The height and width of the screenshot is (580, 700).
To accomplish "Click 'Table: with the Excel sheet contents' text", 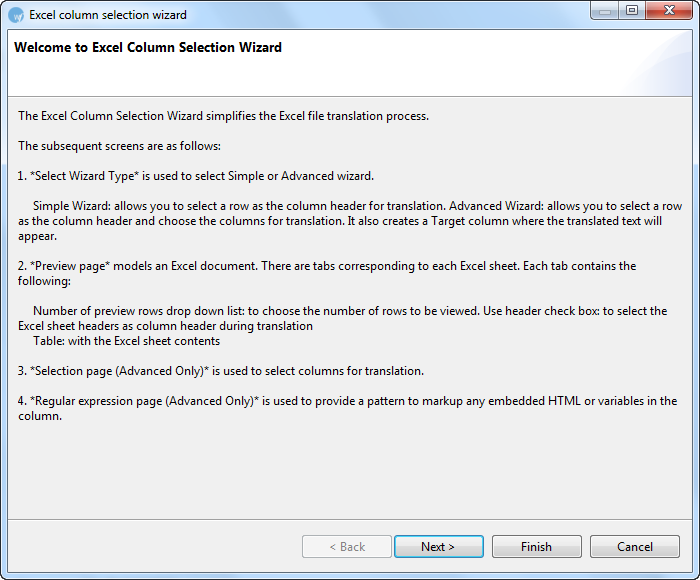I will (x=126, y=341).
